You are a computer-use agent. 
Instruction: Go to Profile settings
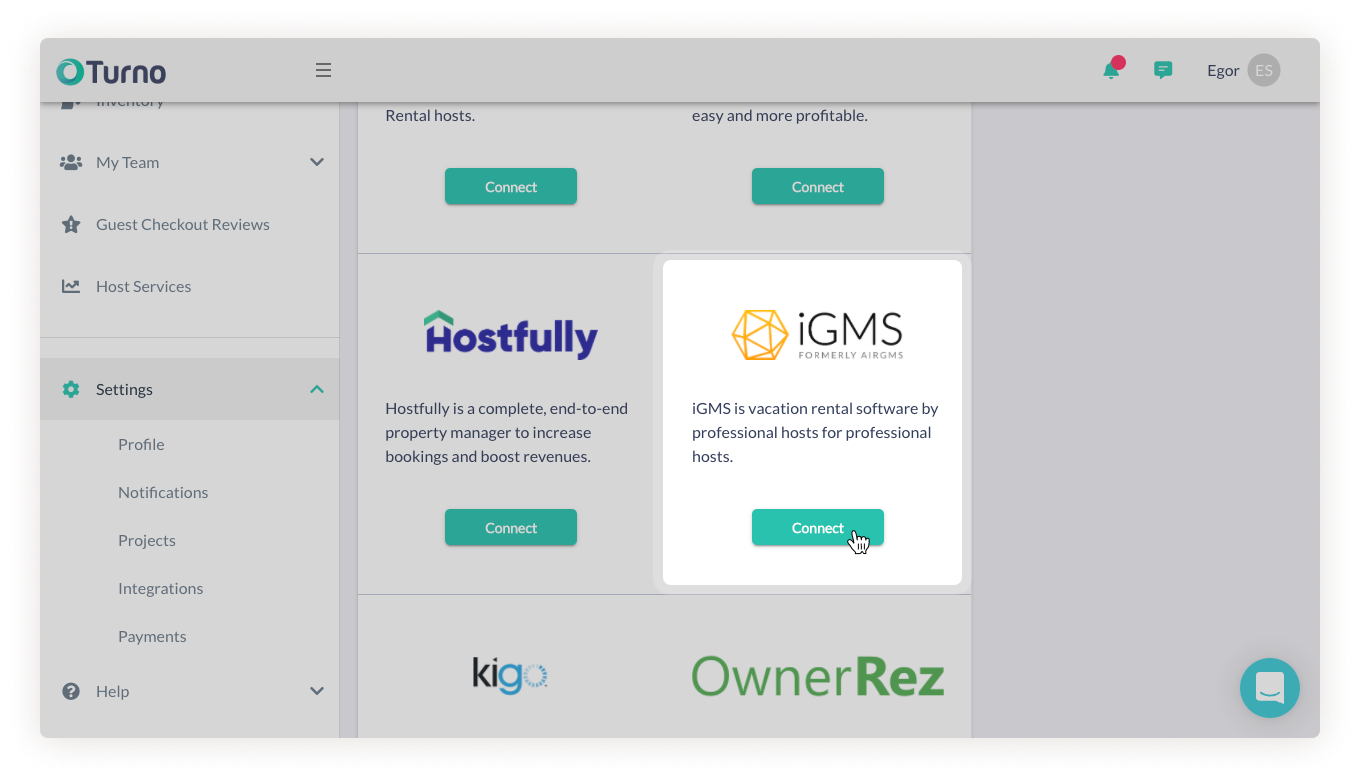141,444
